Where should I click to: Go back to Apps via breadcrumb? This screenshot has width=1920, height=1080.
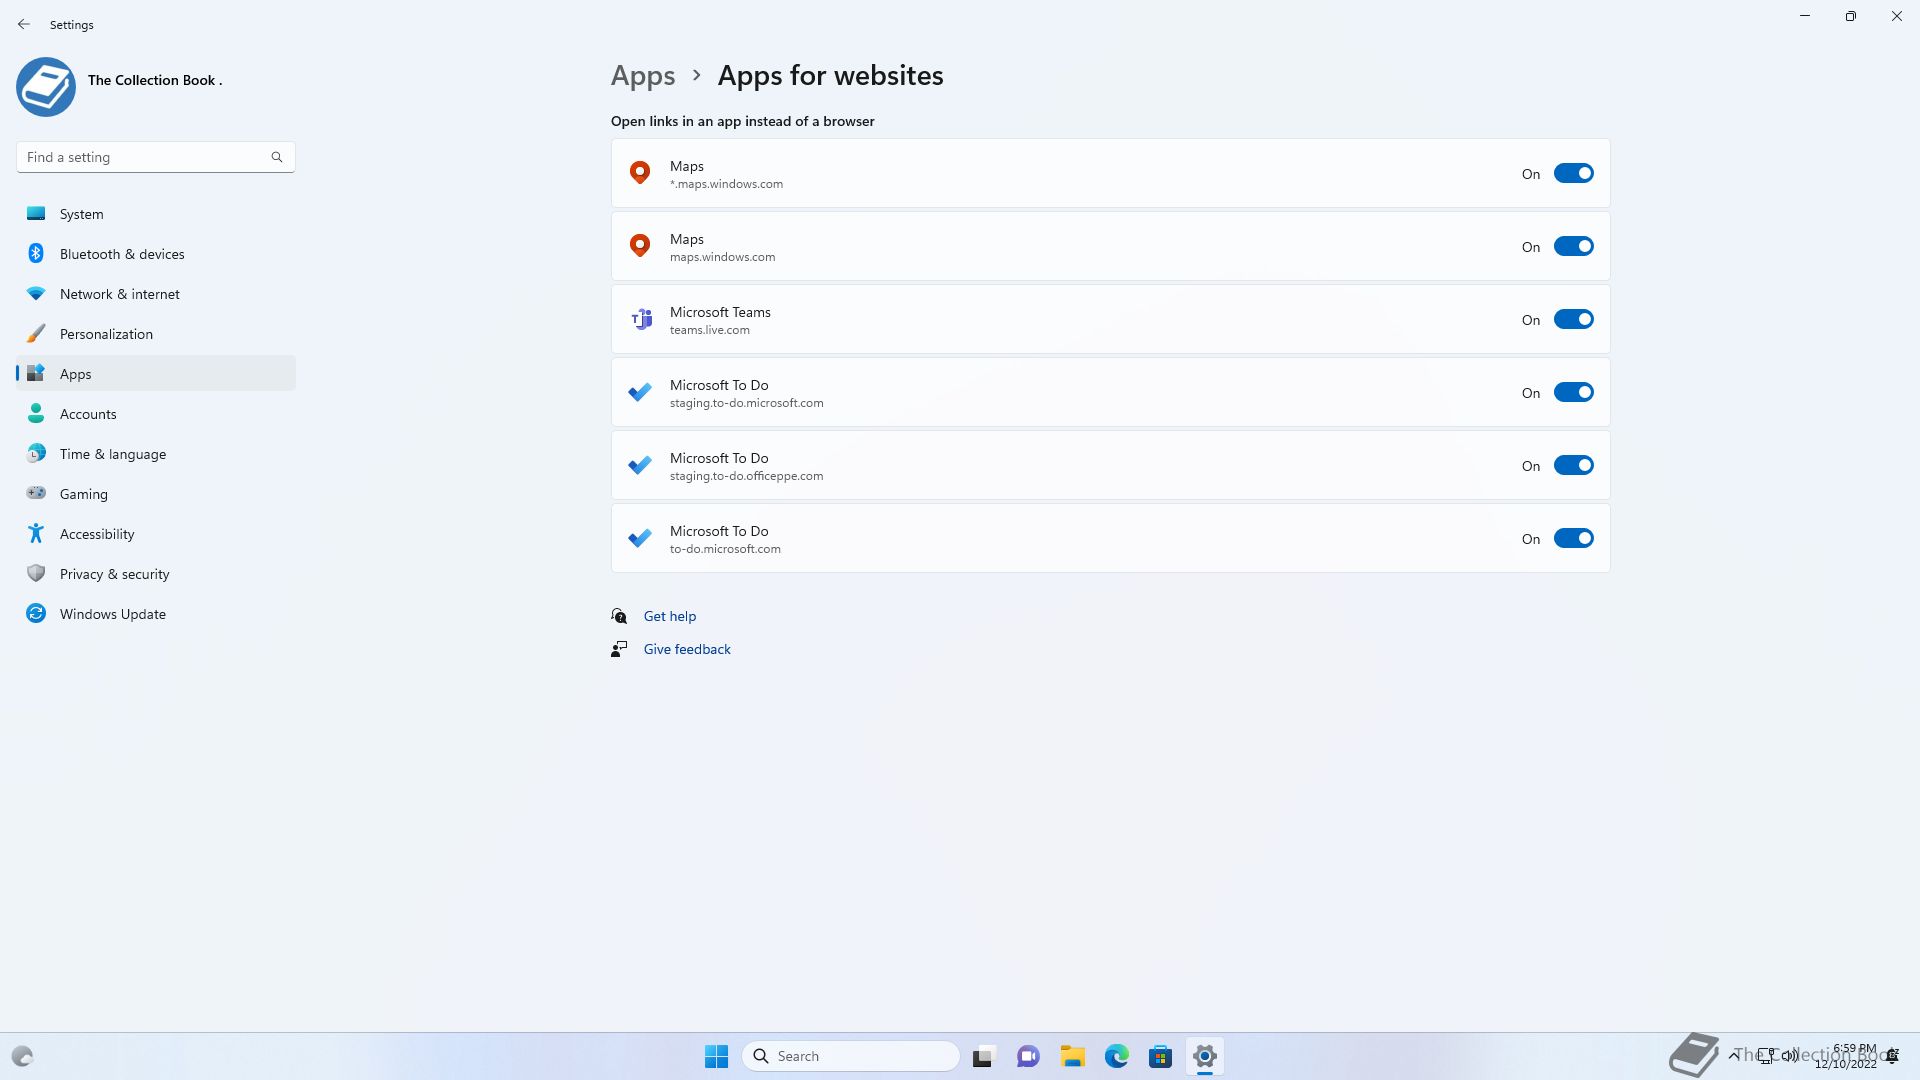pyautogui.click(x=642, y=76)
